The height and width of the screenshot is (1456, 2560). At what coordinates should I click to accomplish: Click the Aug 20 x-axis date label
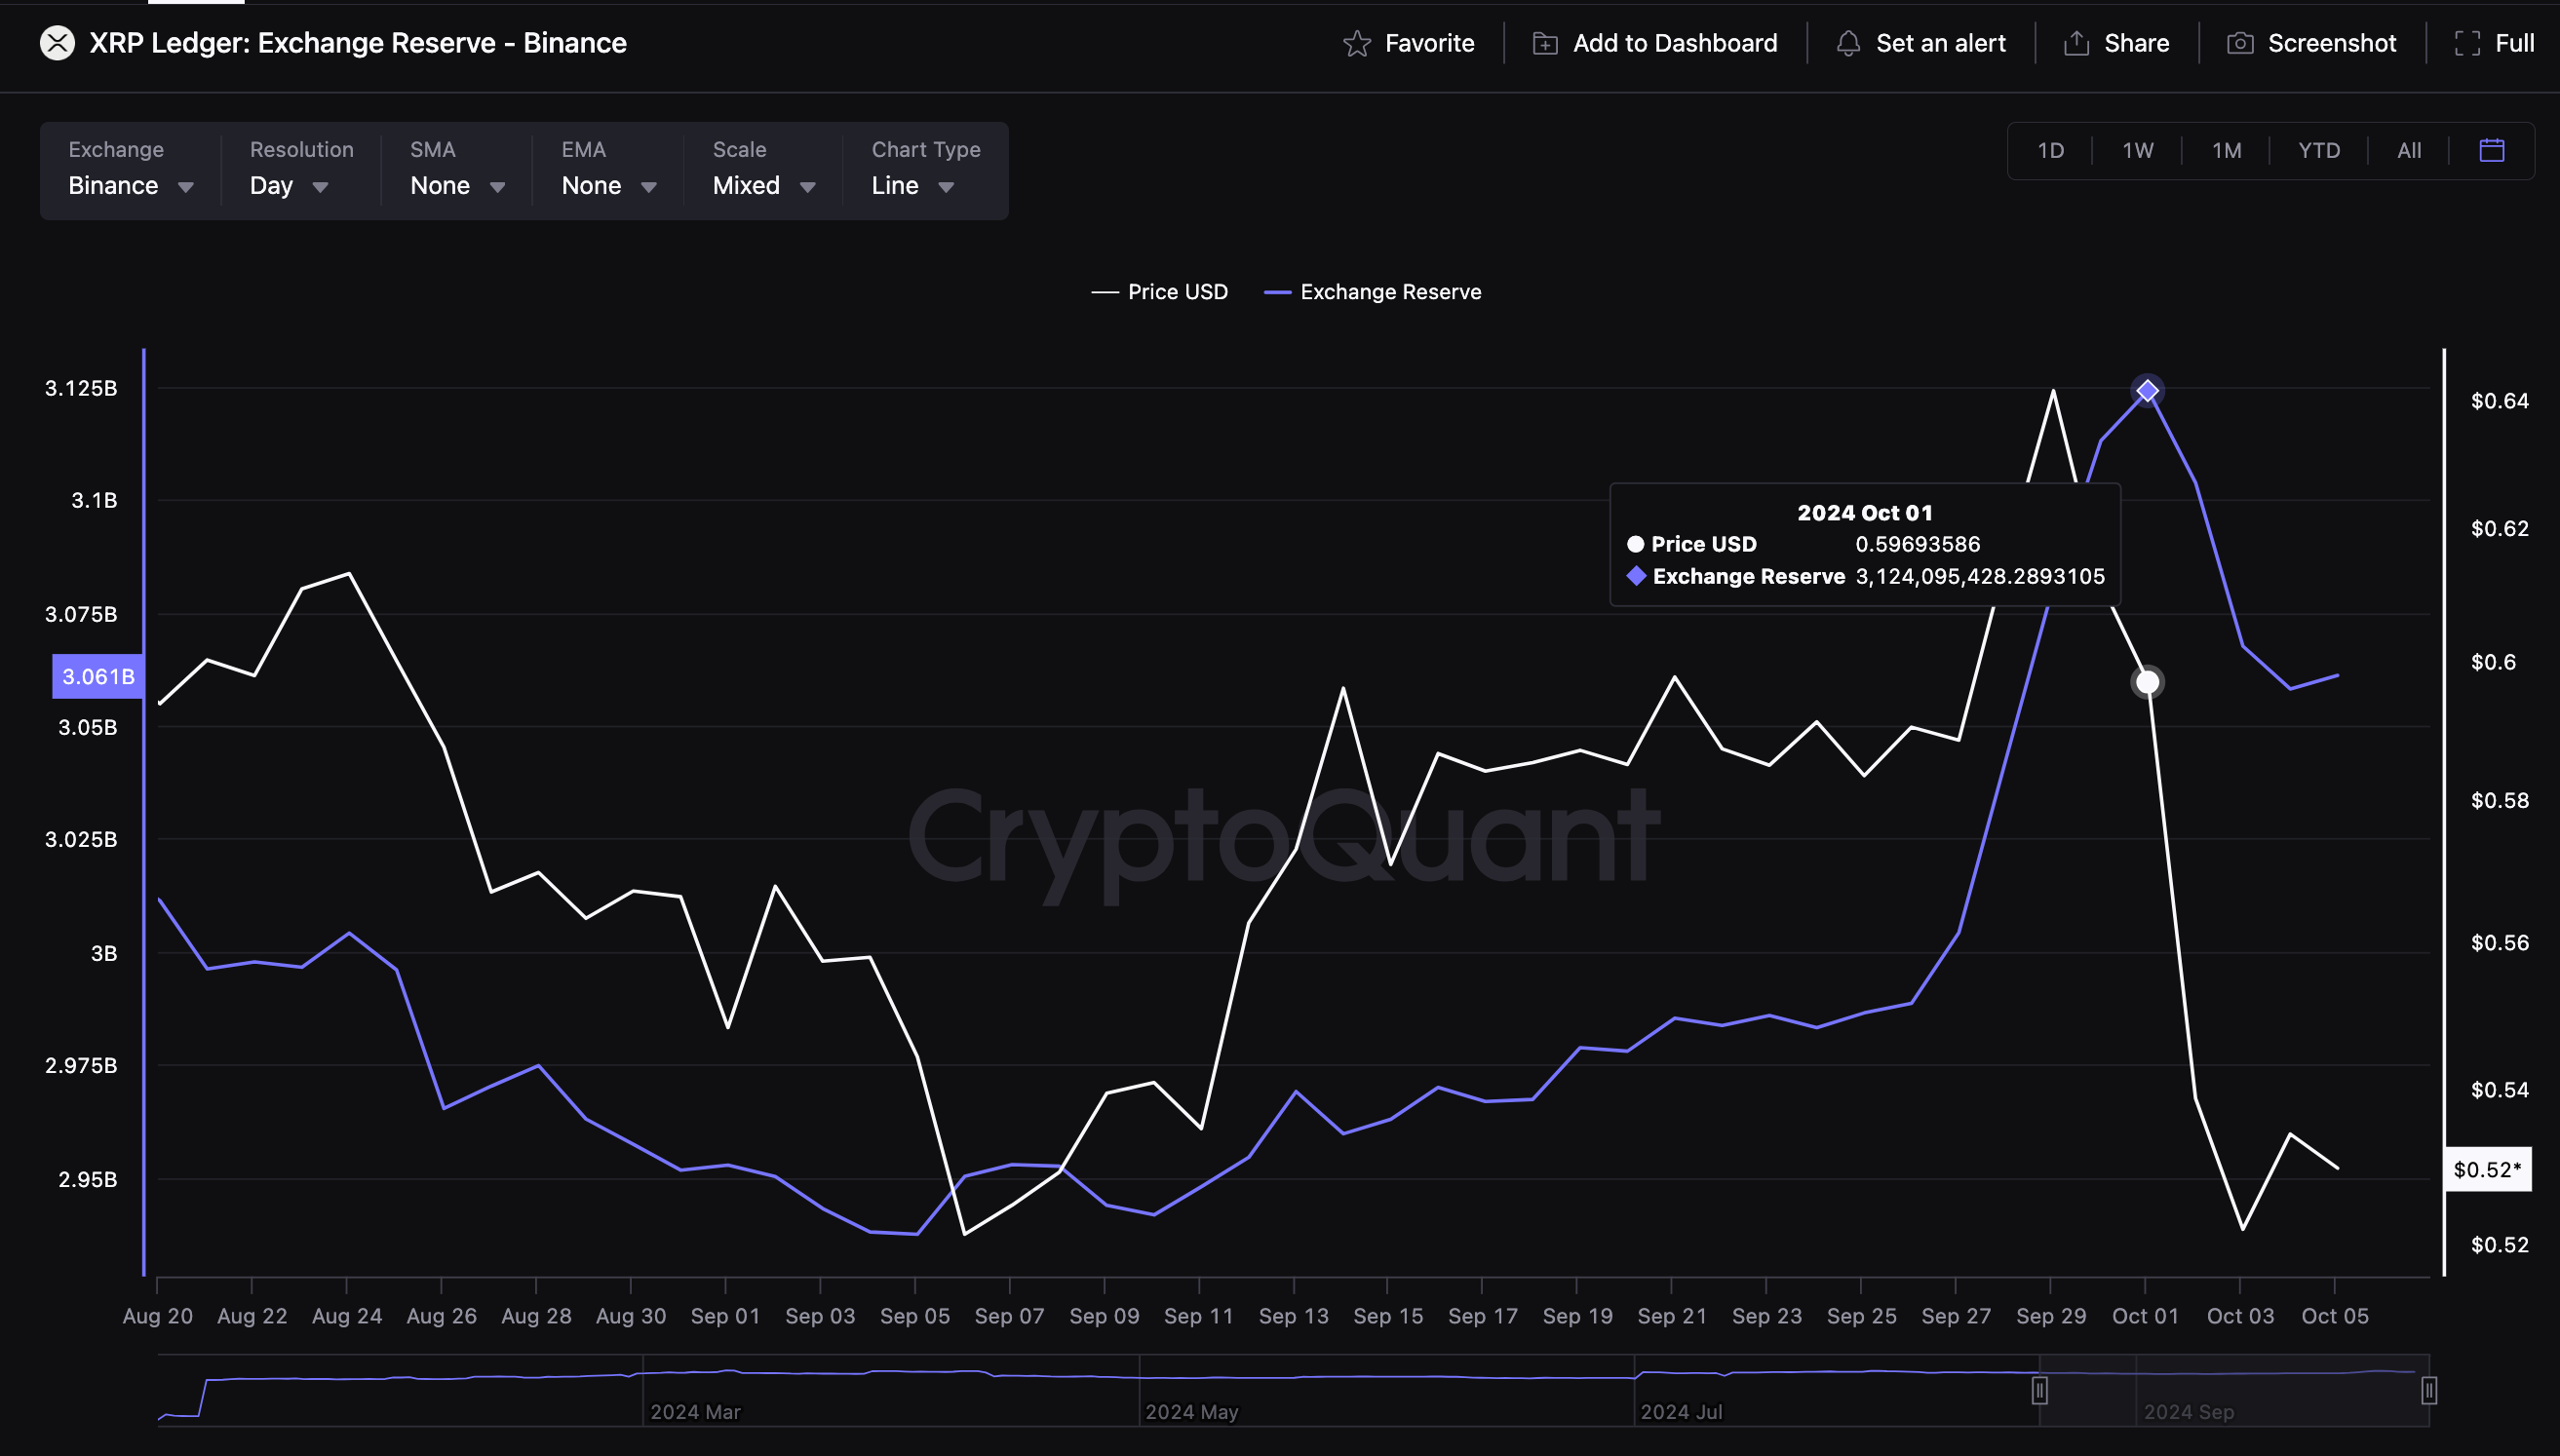coord(157,1316)
